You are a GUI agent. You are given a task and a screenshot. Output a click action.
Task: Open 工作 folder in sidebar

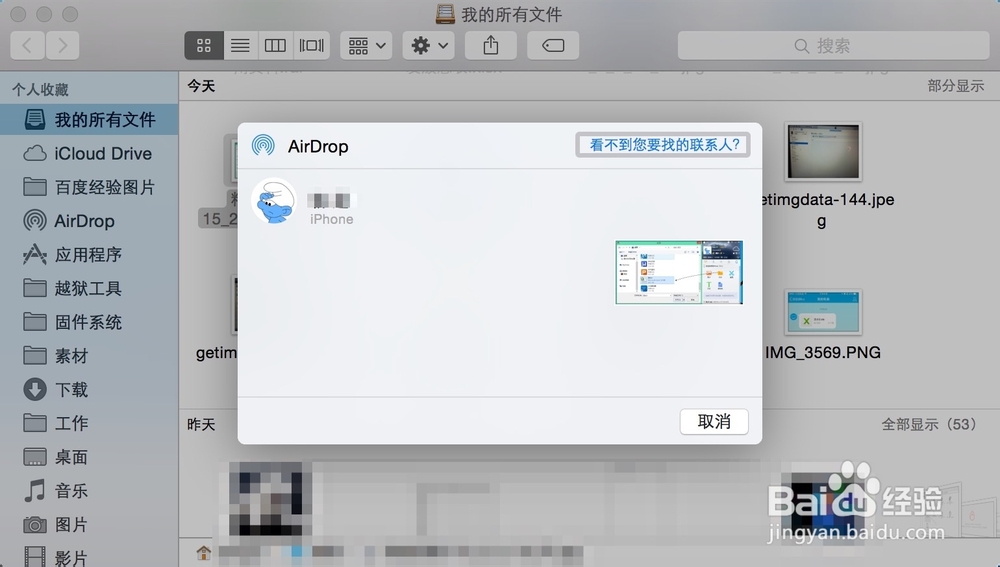[89, 423]
